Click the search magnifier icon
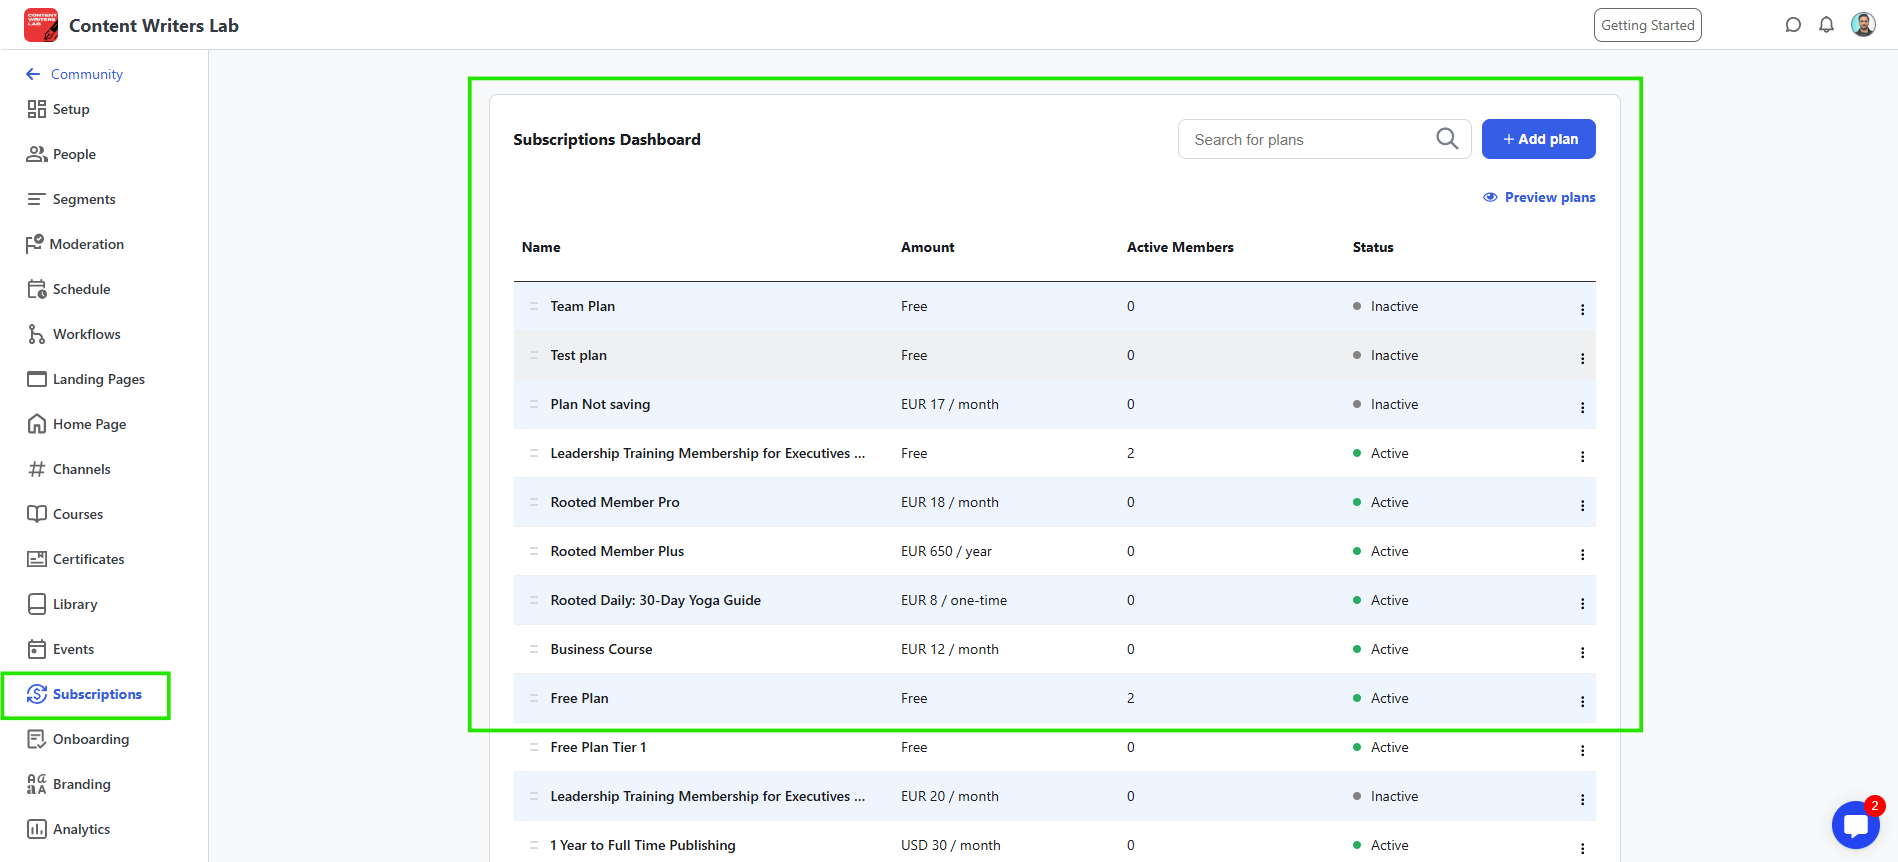Viewport: 1898px width, 862px height. [x=1447, y=139]
